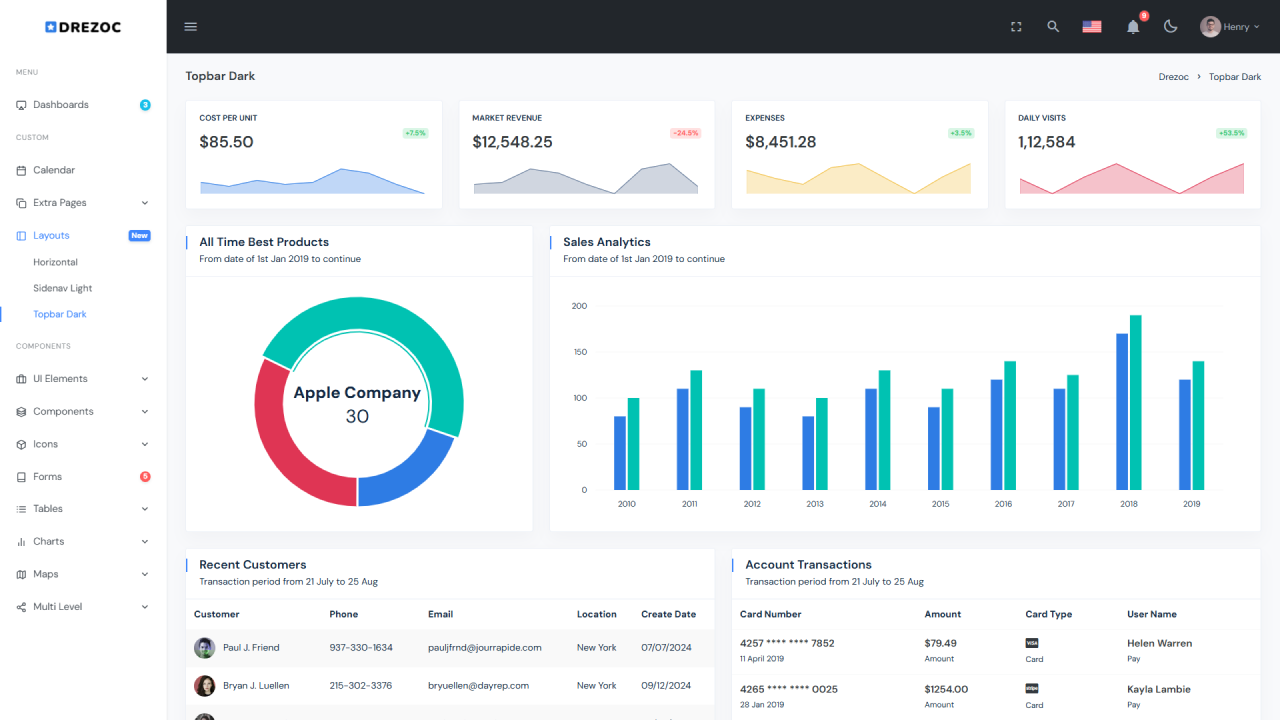Click the US flag language icon

pyautogui.click(x=1091, y=27)
